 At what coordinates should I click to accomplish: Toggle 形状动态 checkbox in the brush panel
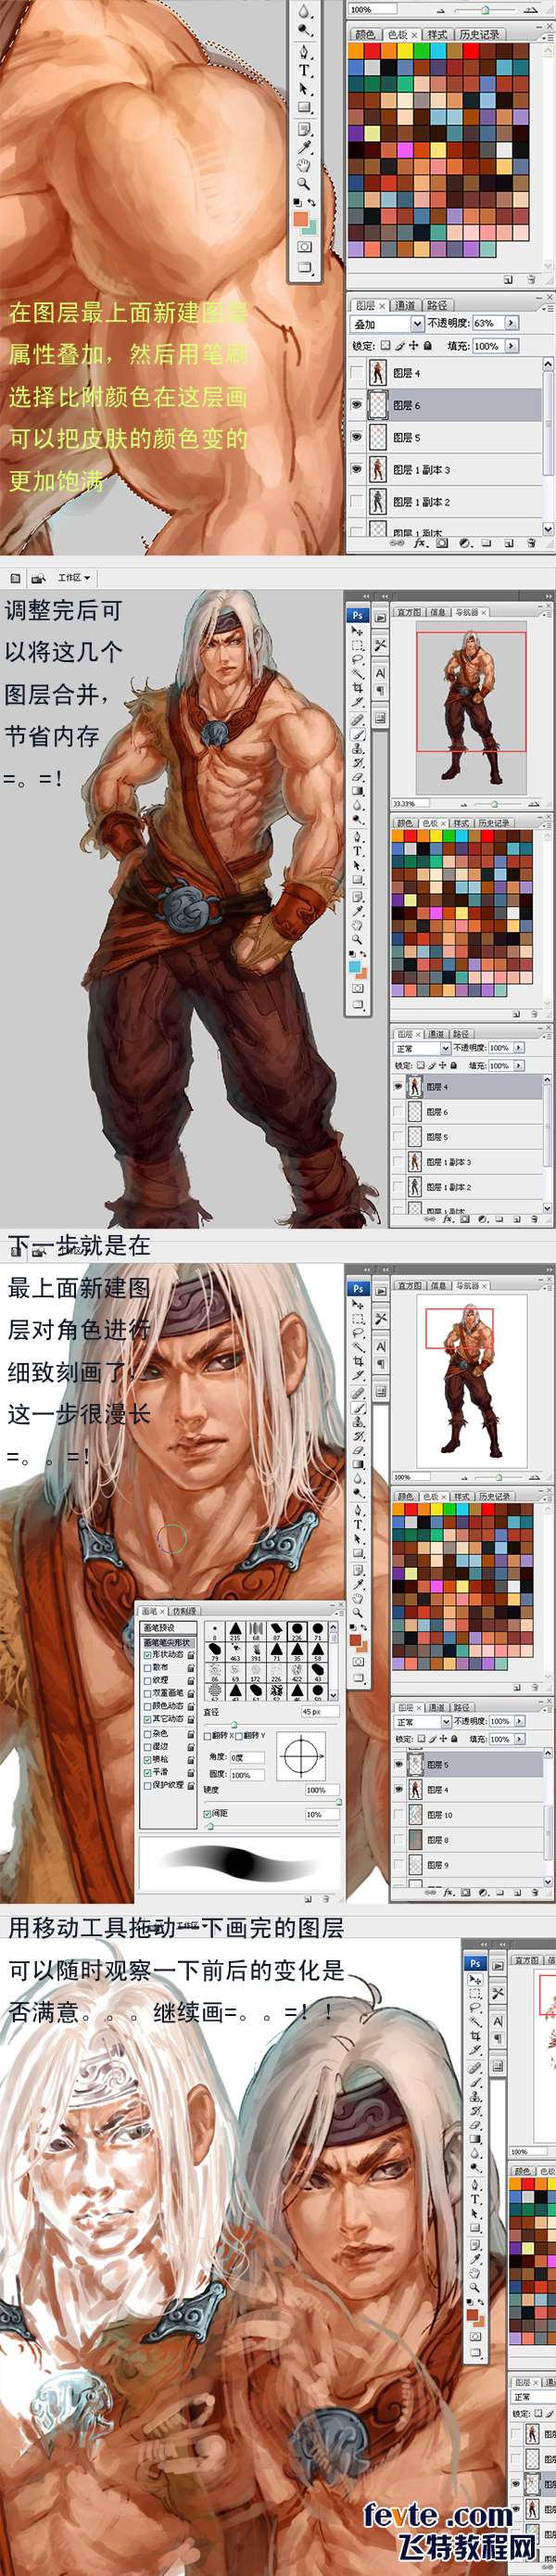(148, 1656)
